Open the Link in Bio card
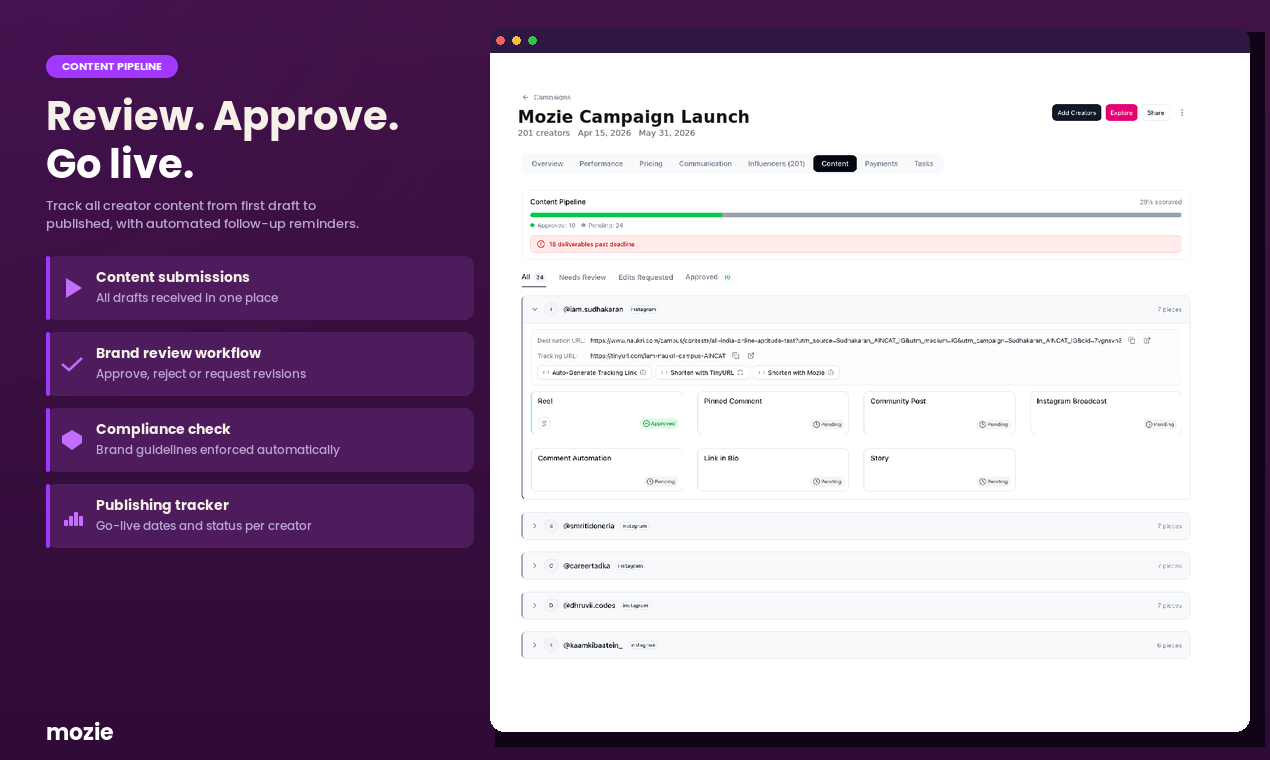 (773, 469)
